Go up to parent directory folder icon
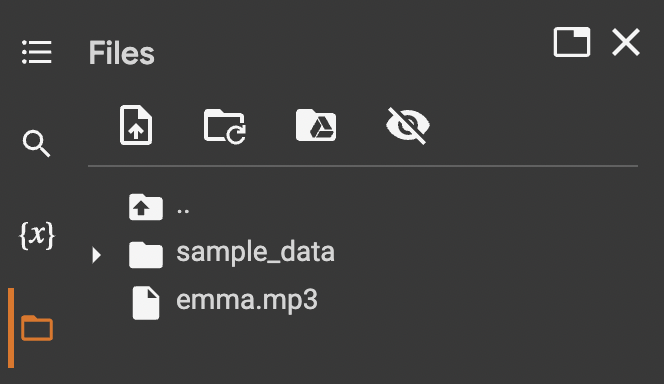664x384 pixels. [x=146, y=207]
